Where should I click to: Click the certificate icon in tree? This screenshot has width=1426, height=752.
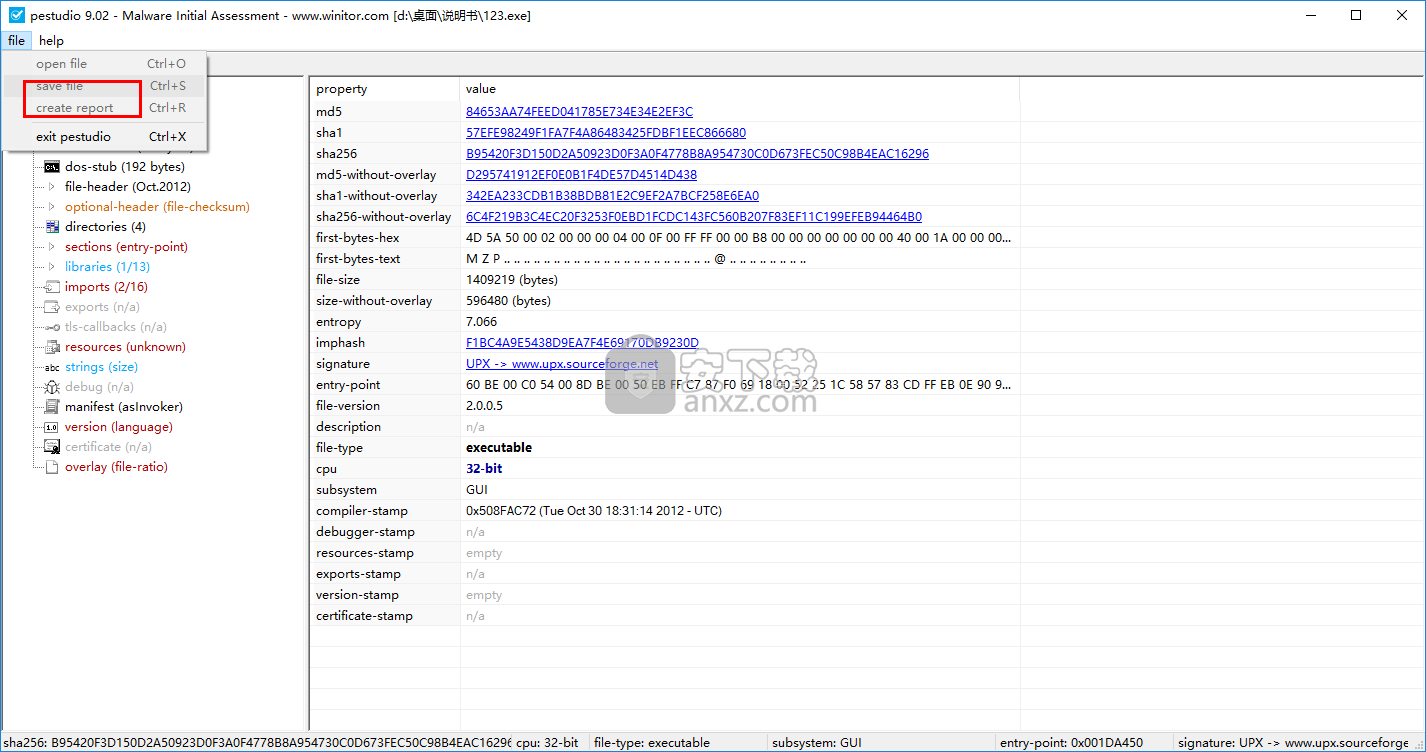(x=52, y=447)
